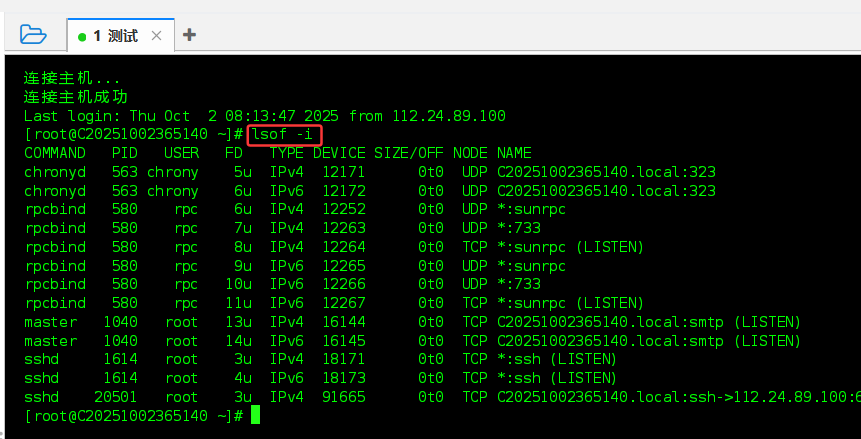861x439 pixels.
Task: Click the green connection status dot
Action: click(82, 37)
